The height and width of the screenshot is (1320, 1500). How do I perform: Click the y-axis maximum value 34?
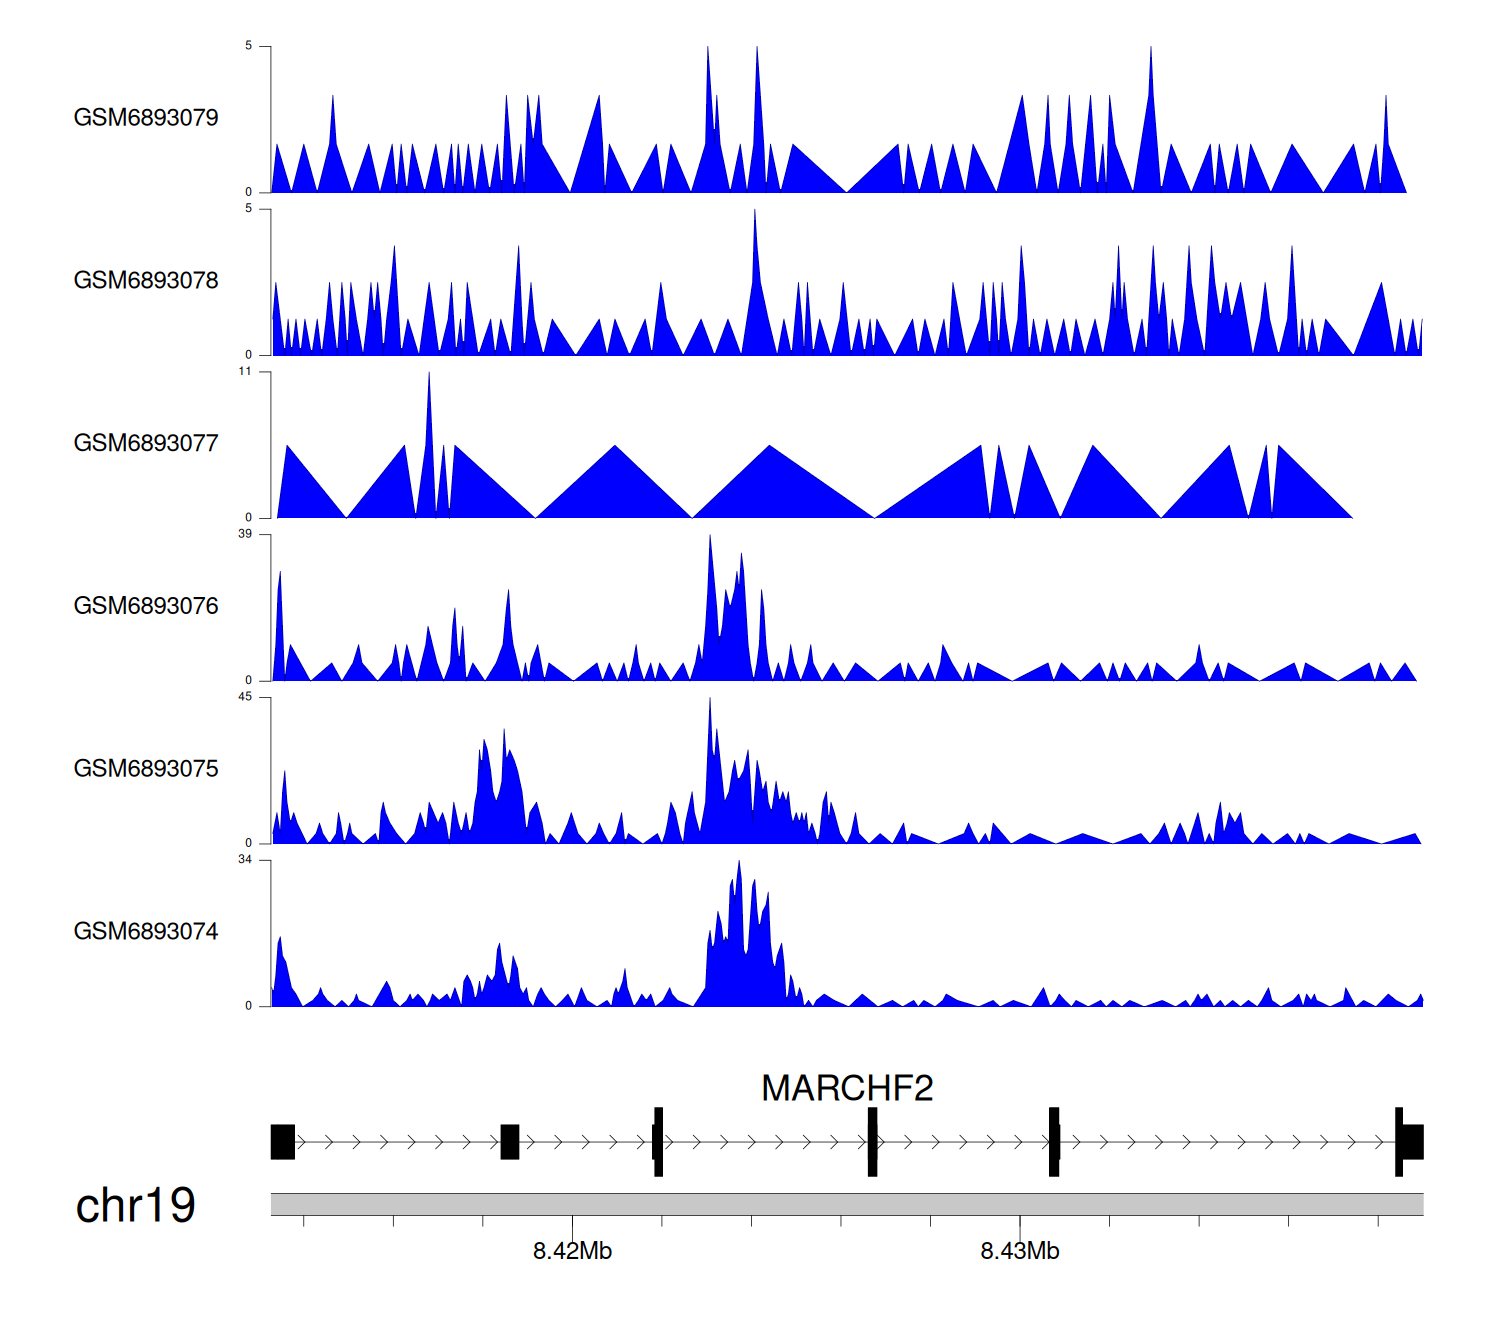(245, 860)
